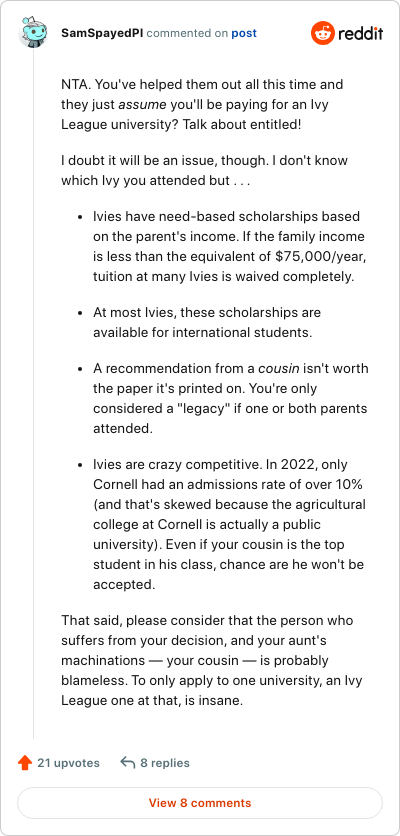Upvote the comment with the orange arrow
The width and height of the screenshot is (400, 836).
(x=25, y=763)
